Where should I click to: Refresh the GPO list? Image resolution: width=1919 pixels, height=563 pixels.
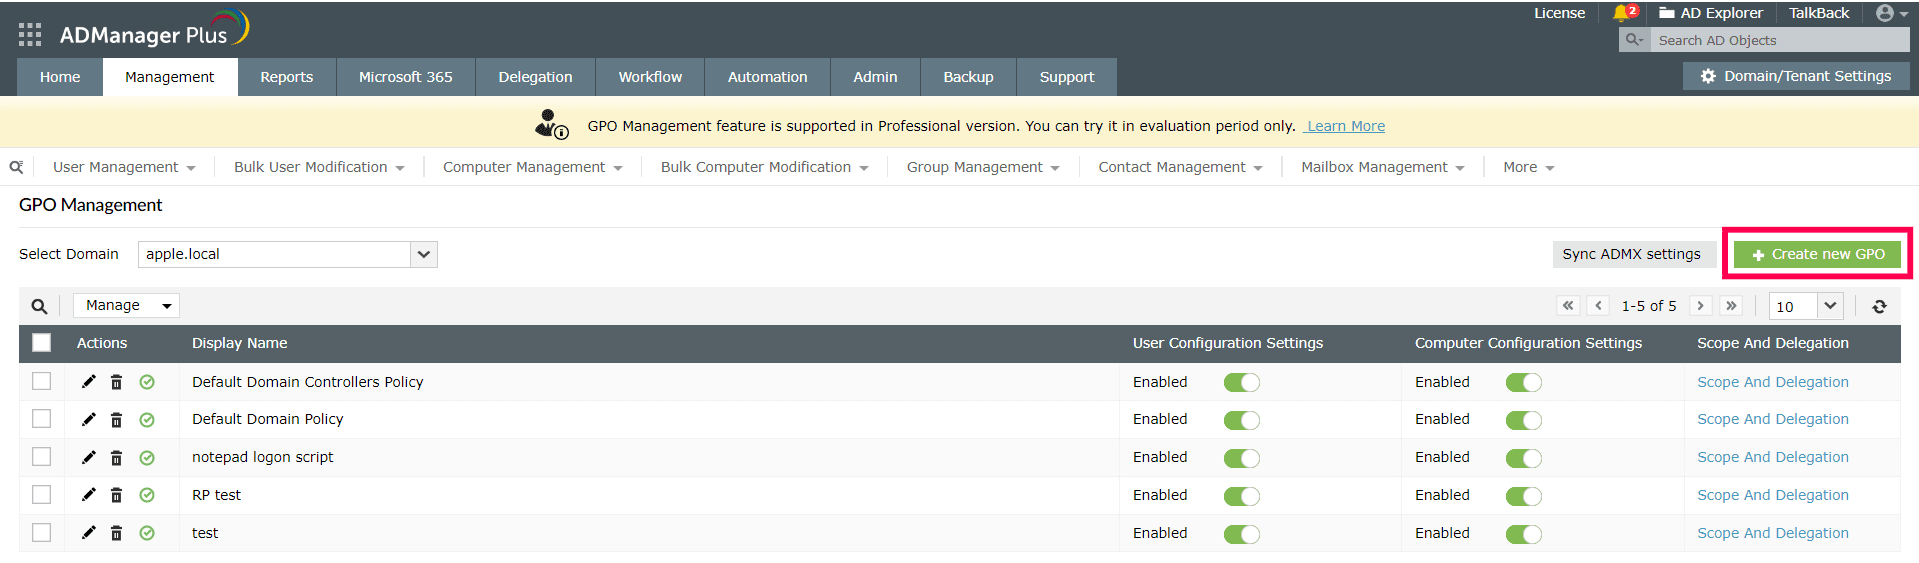(x=1879, y=307)
